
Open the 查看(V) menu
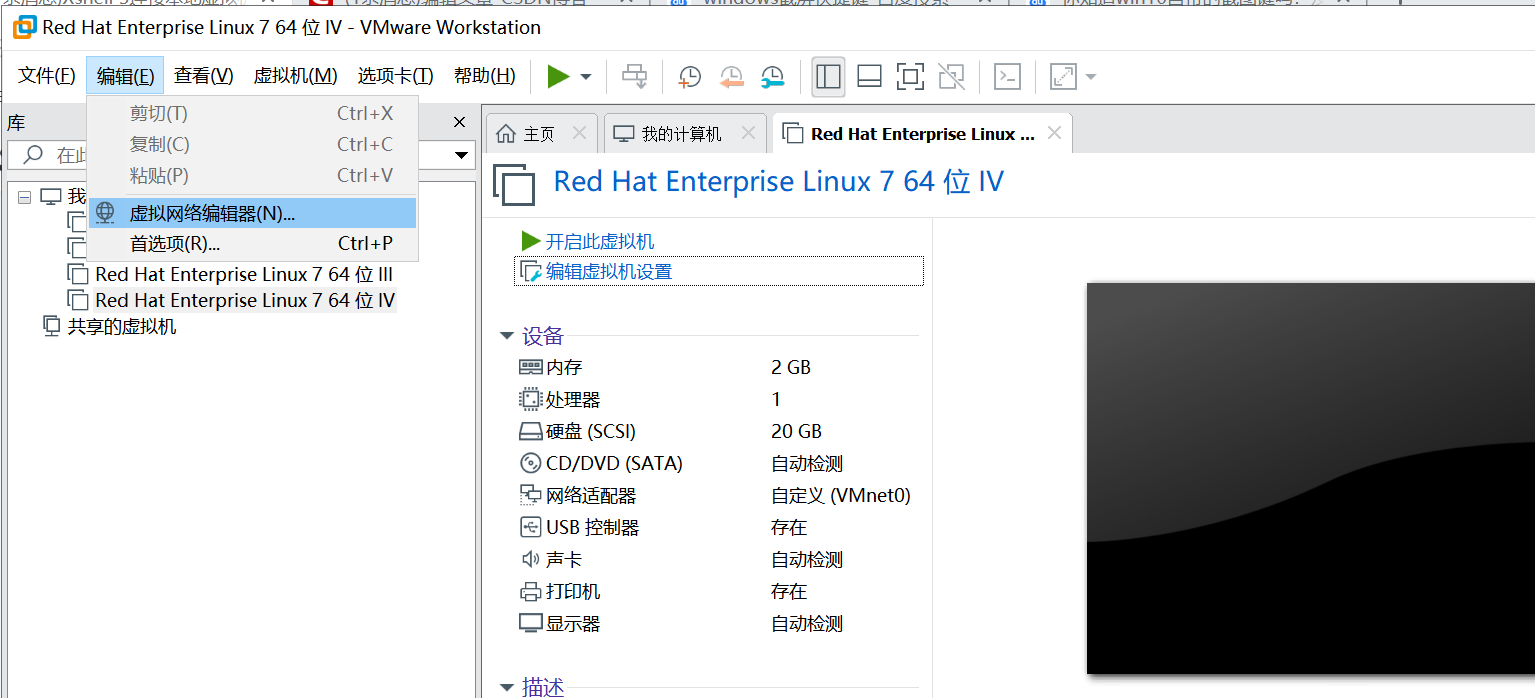pyautogui.click(x=203, y=76)
